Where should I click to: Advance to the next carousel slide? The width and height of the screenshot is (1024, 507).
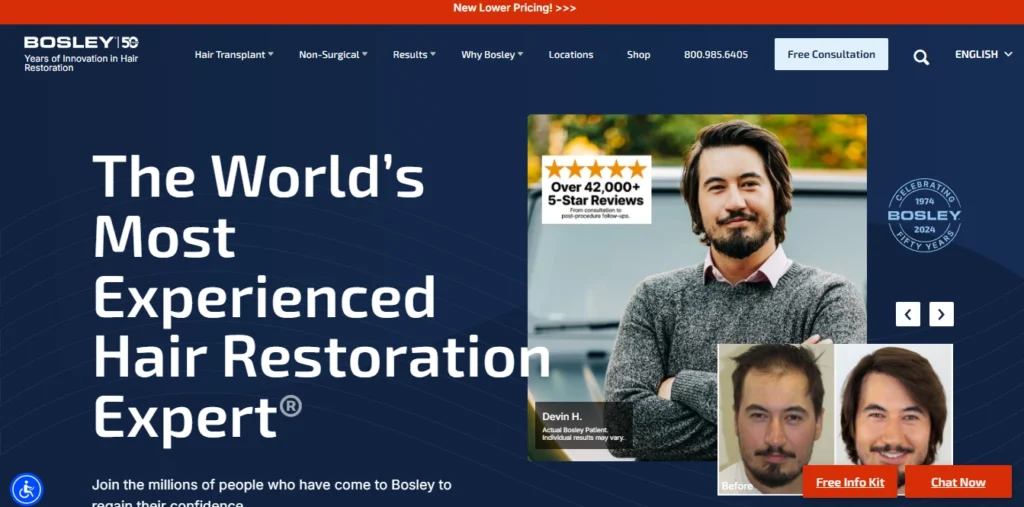click(x=941, y=314)
